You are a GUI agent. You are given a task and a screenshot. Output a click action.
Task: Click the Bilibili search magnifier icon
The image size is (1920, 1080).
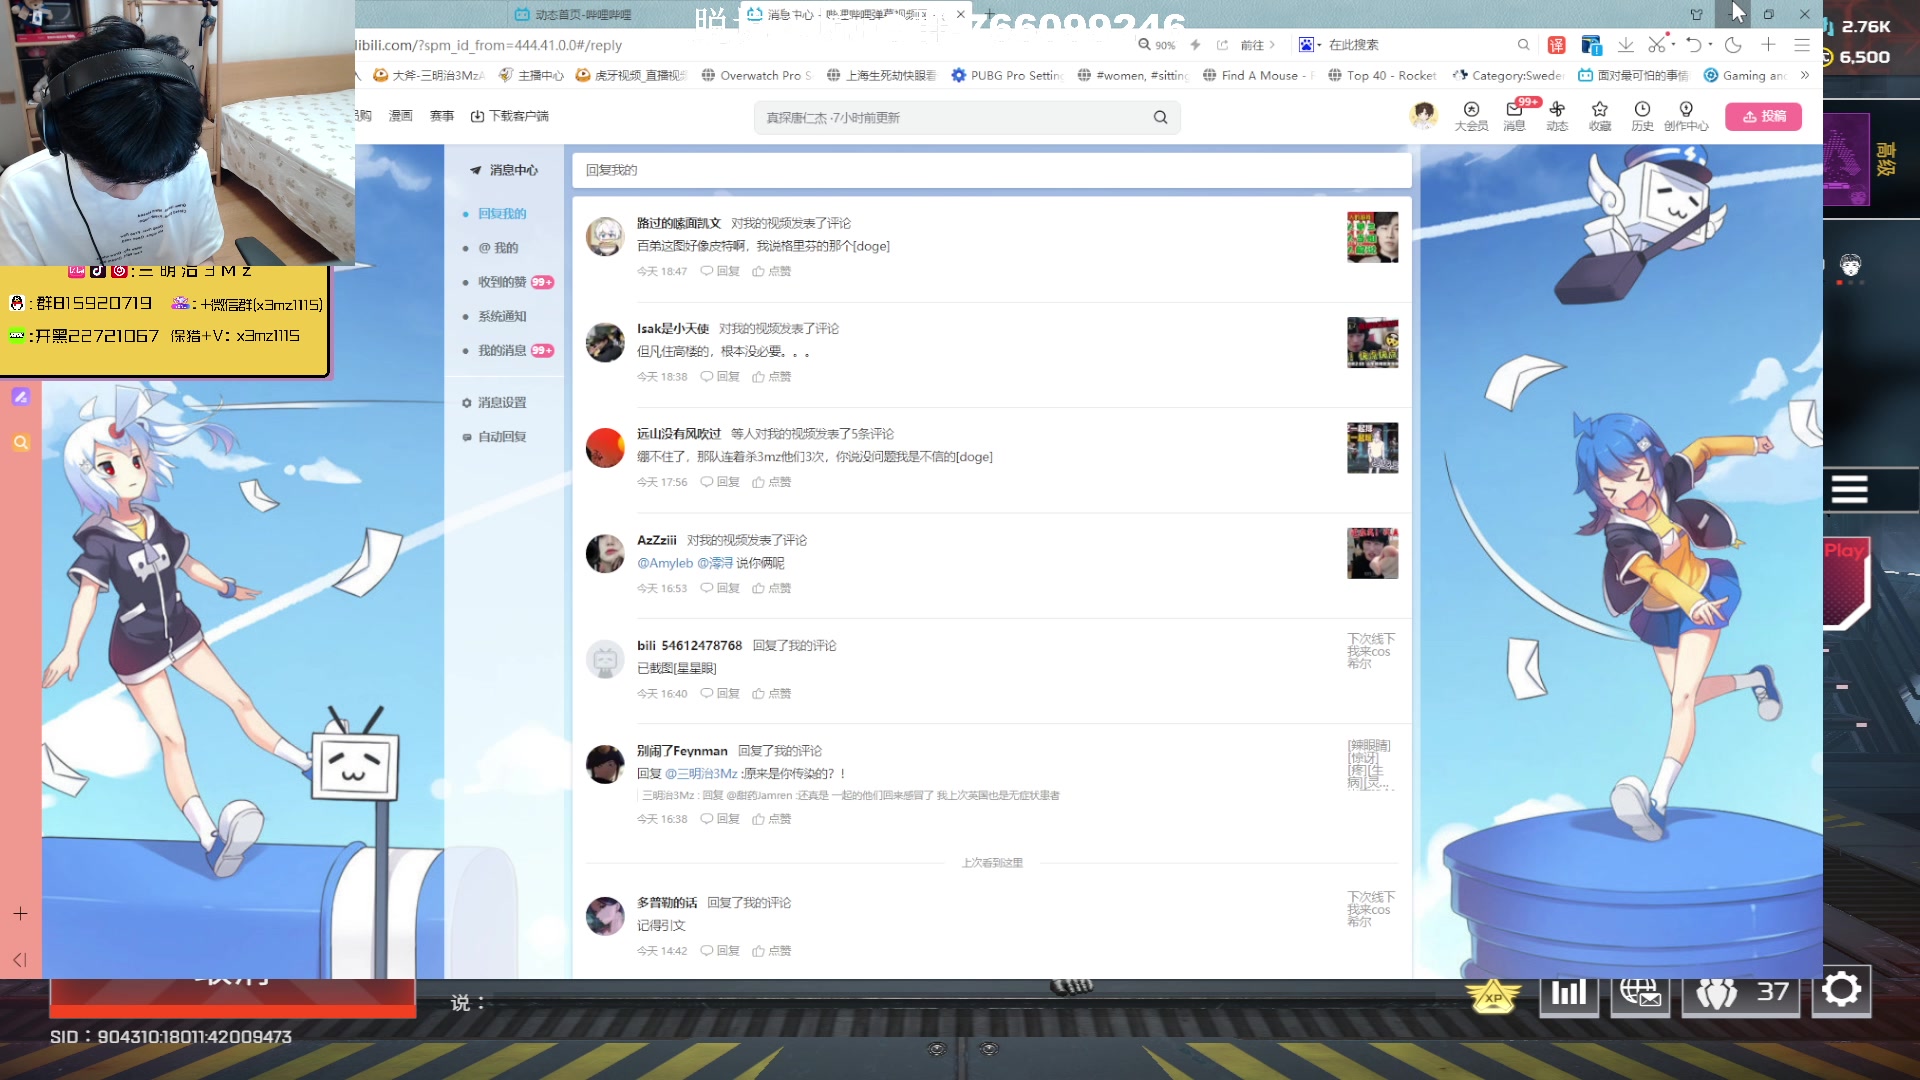point(1160,117)
